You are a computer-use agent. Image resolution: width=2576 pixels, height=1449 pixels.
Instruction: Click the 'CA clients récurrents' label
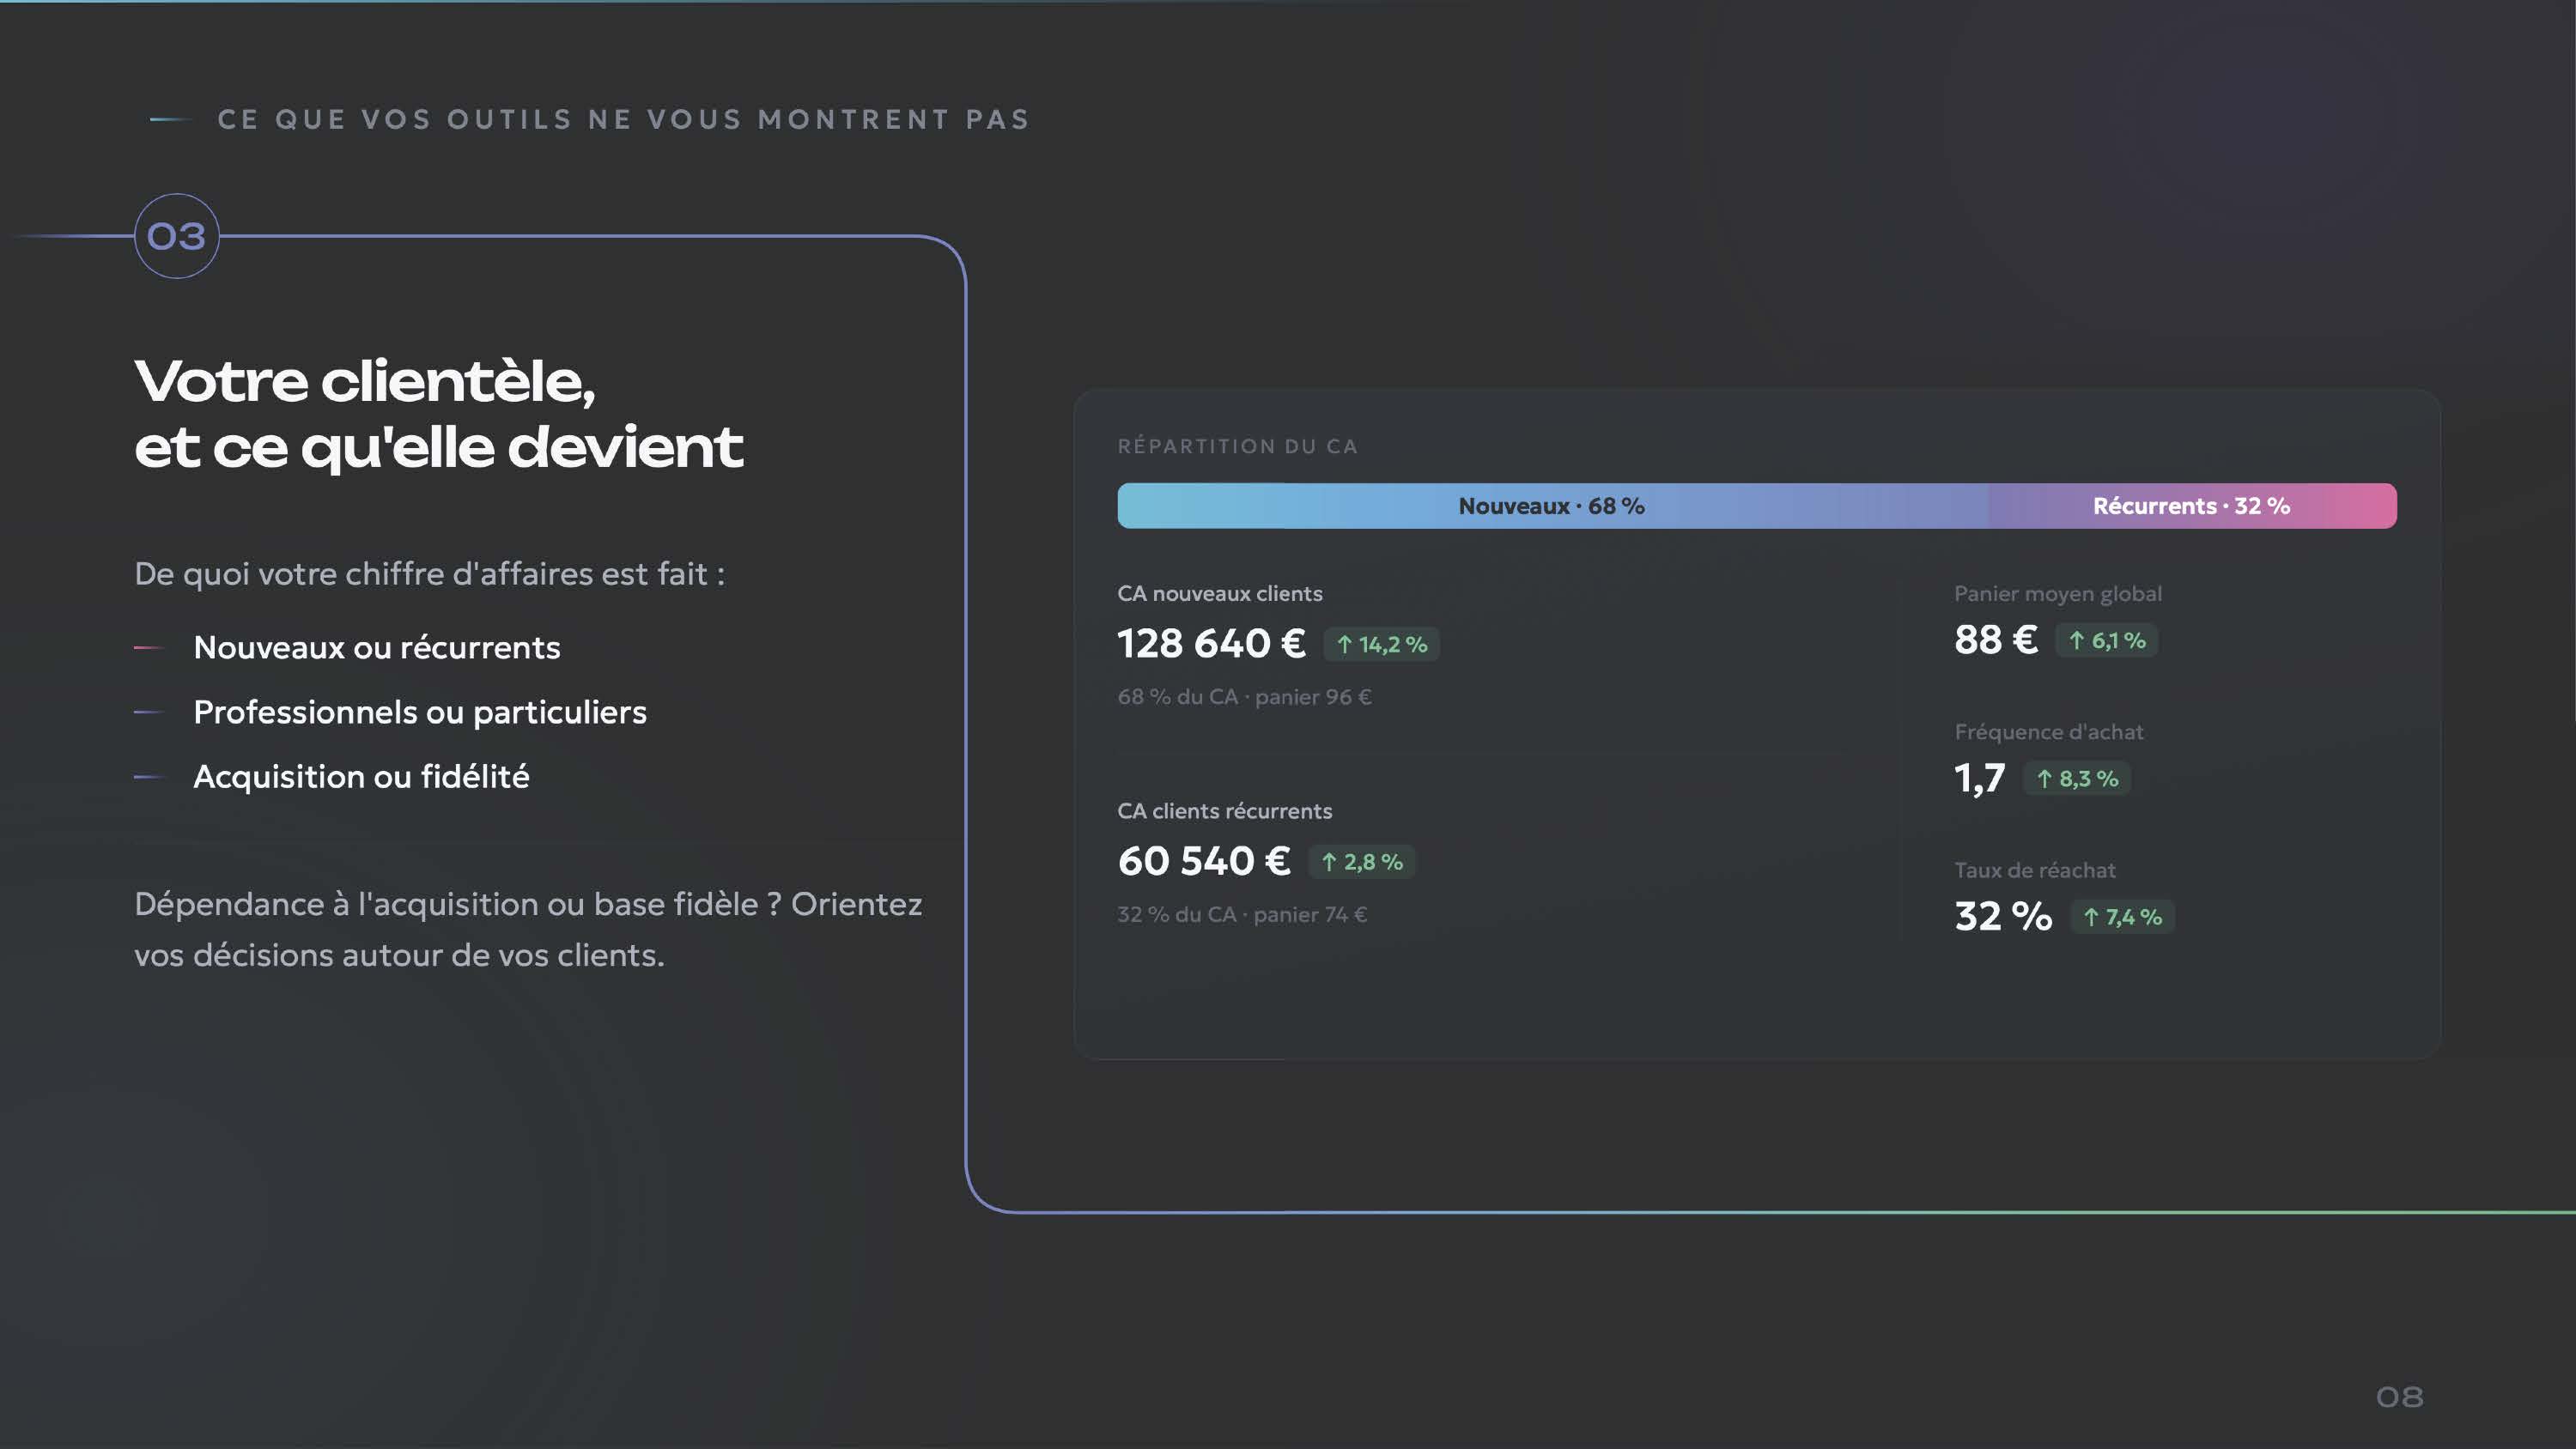click(x=1225, y=811)
